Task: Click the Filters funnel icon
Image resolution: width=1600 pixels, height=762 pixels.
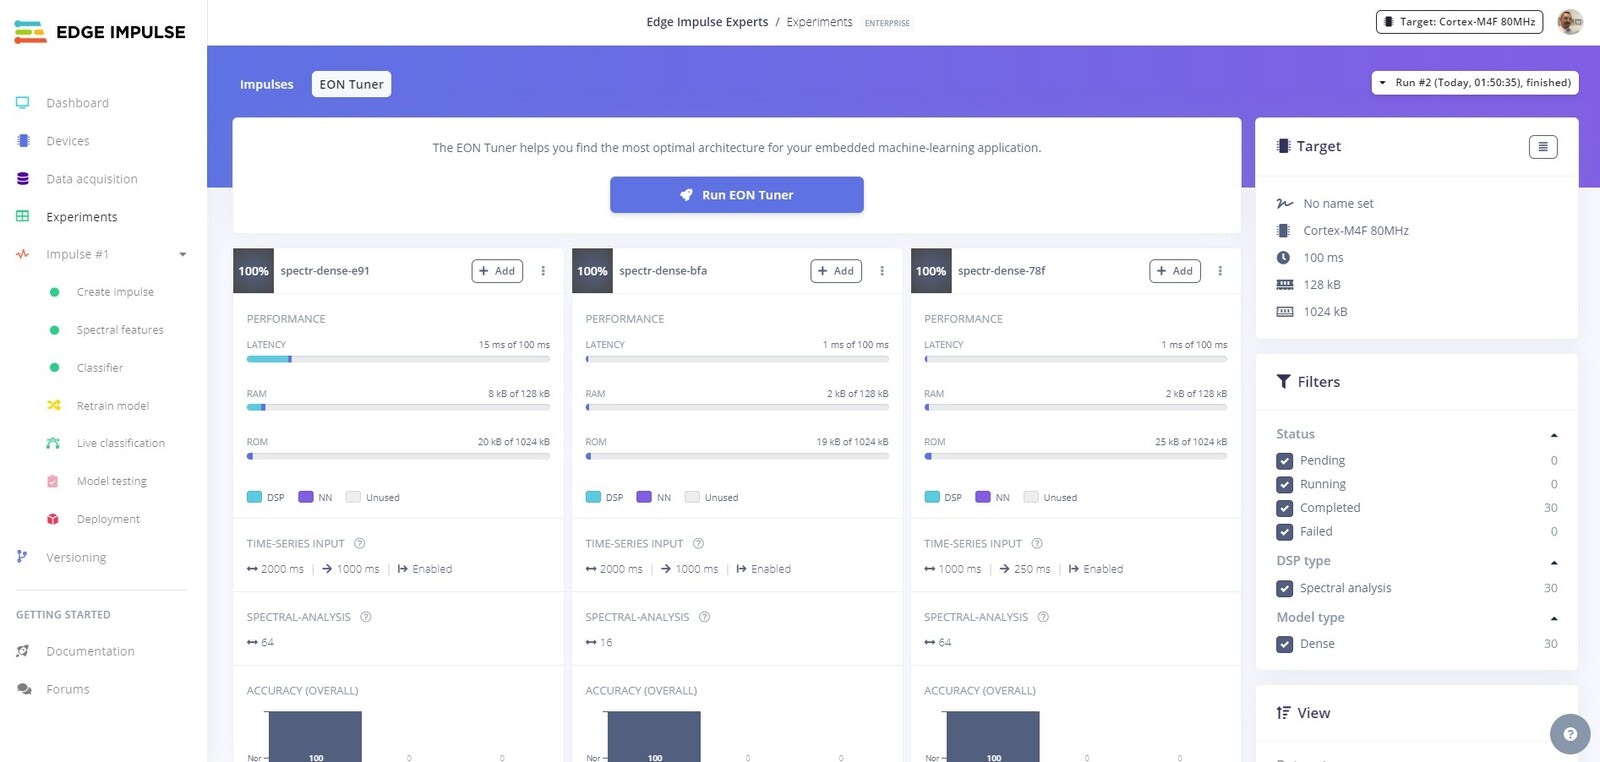Action: click(x=1284, y=382)
